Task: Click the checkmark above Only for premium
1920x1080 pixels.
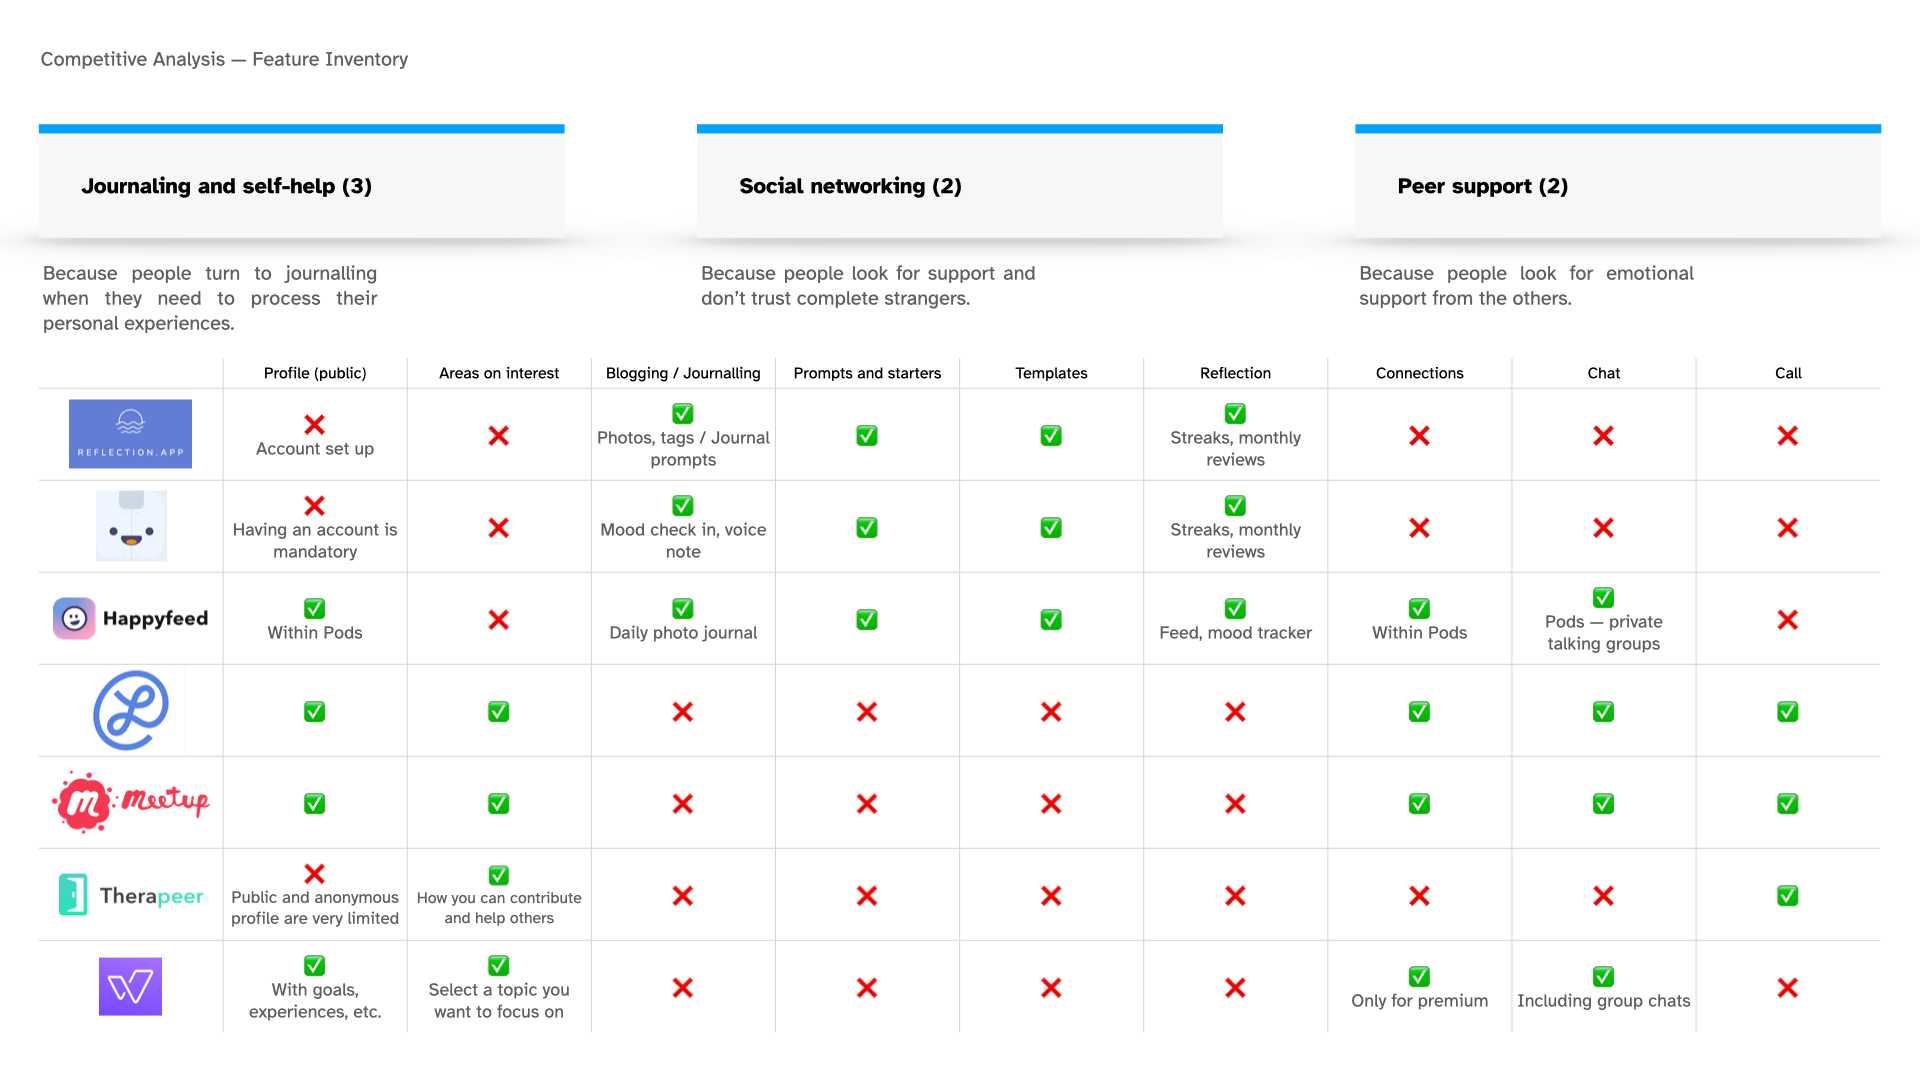Action: click(1419, 976)
